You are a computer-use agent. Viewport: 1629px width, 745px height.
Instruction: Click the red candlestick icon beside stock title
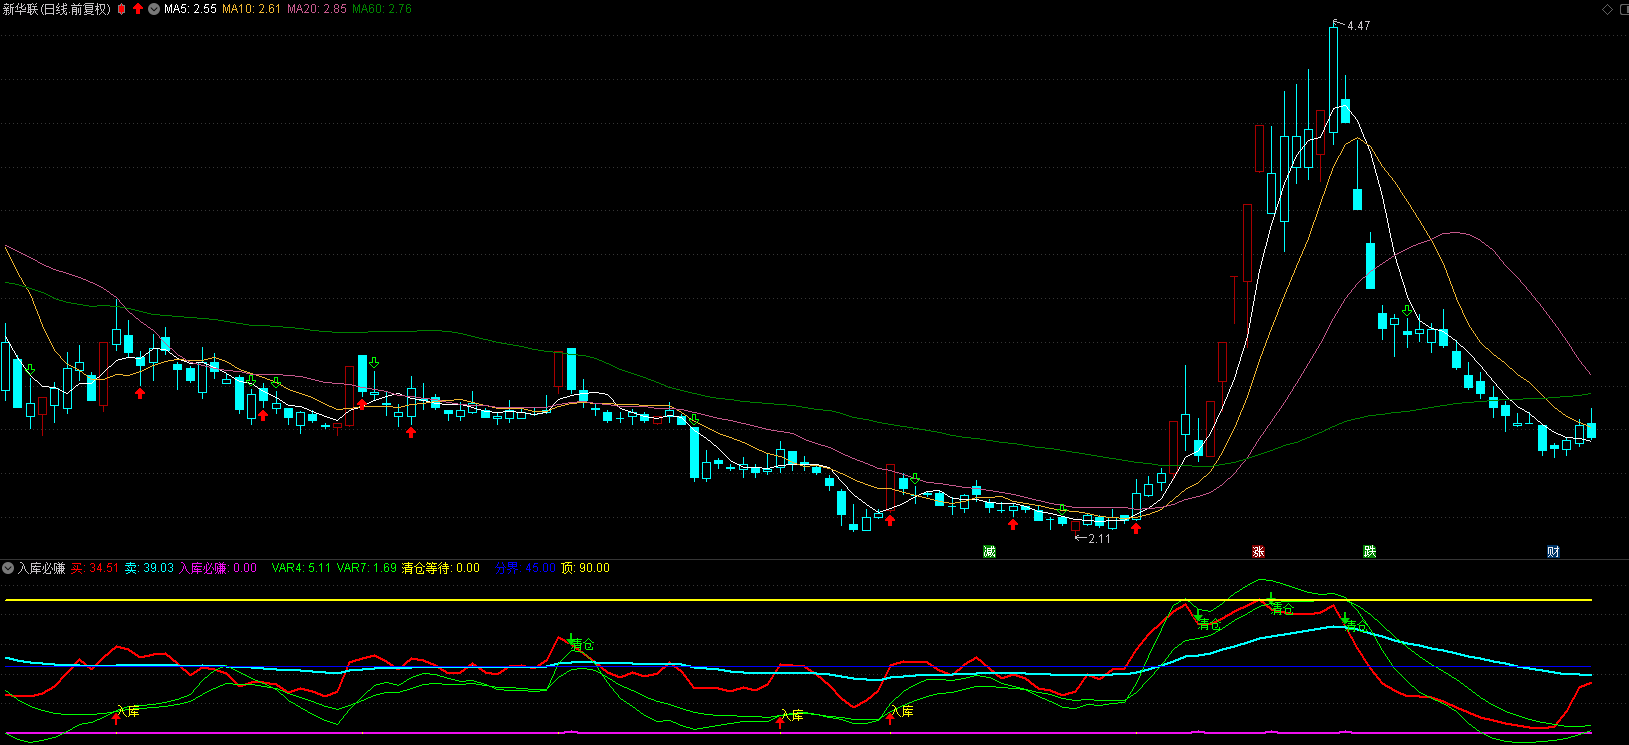tap(122, 9)
